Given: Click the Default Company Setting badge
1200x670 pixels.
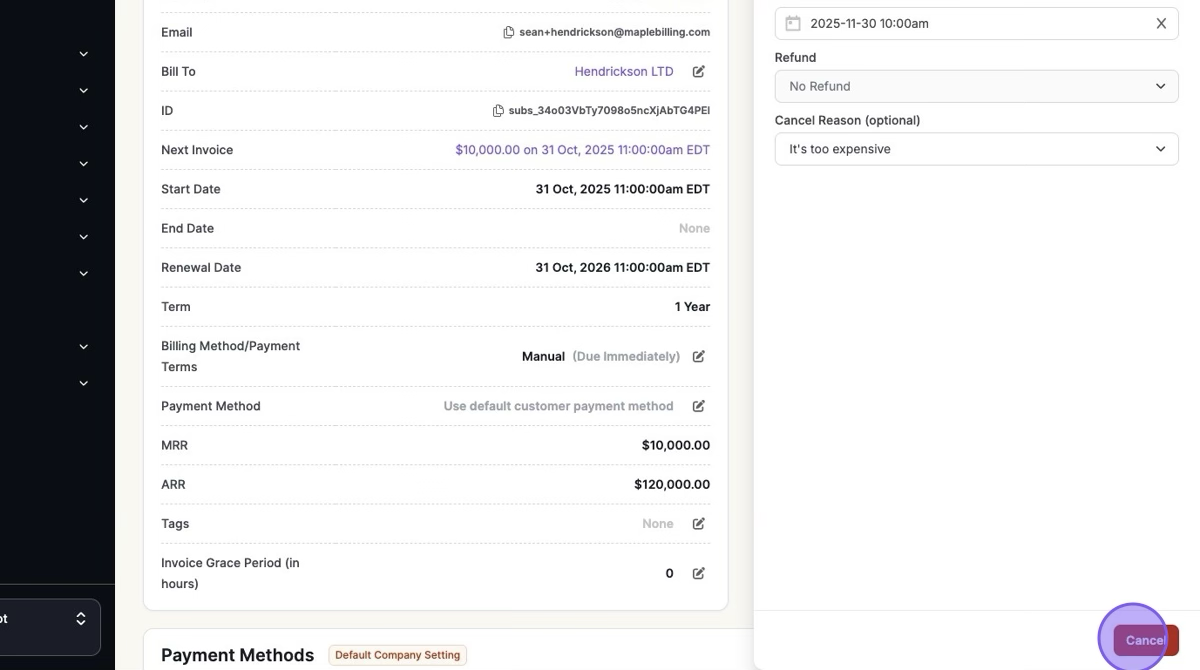Looking at the screenshot, I should click(x=397, y=655).
